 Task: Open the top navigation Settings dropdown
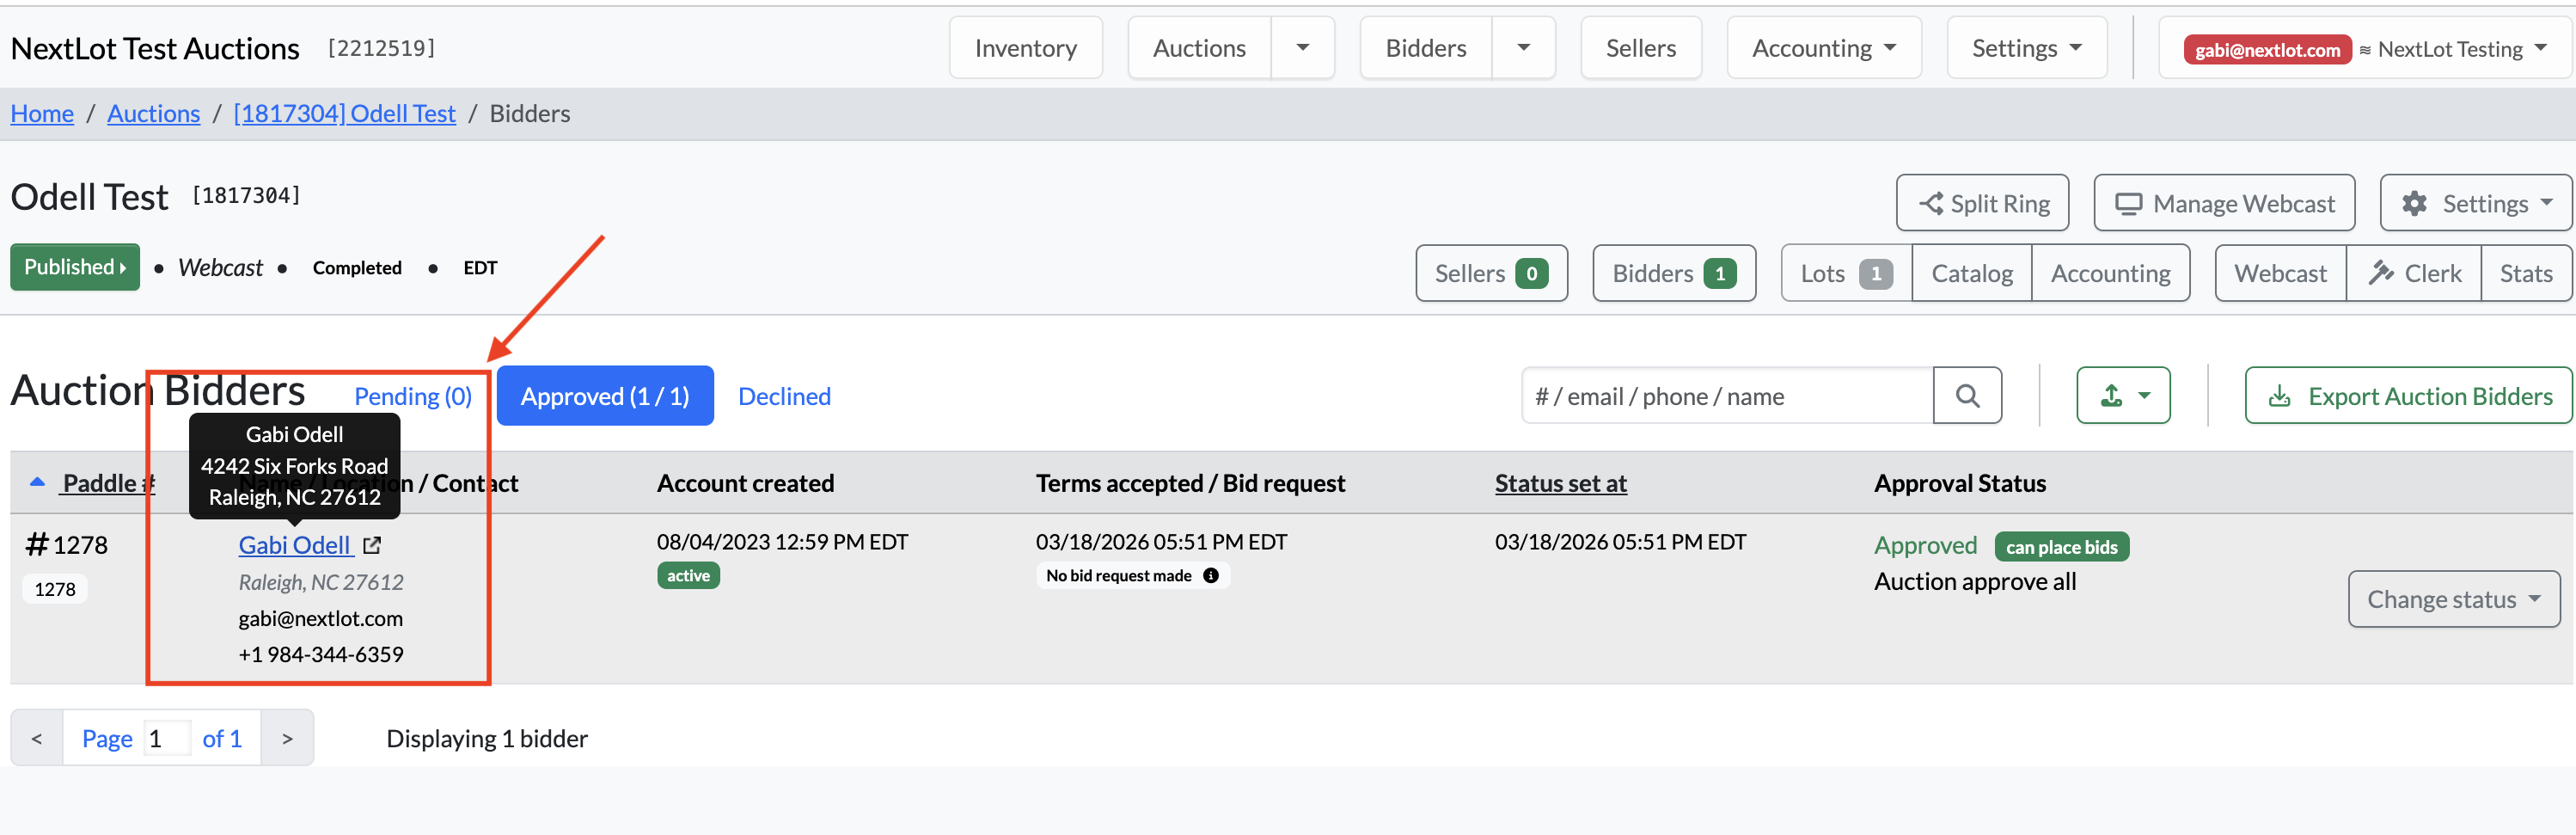[x=2026, y=48]
